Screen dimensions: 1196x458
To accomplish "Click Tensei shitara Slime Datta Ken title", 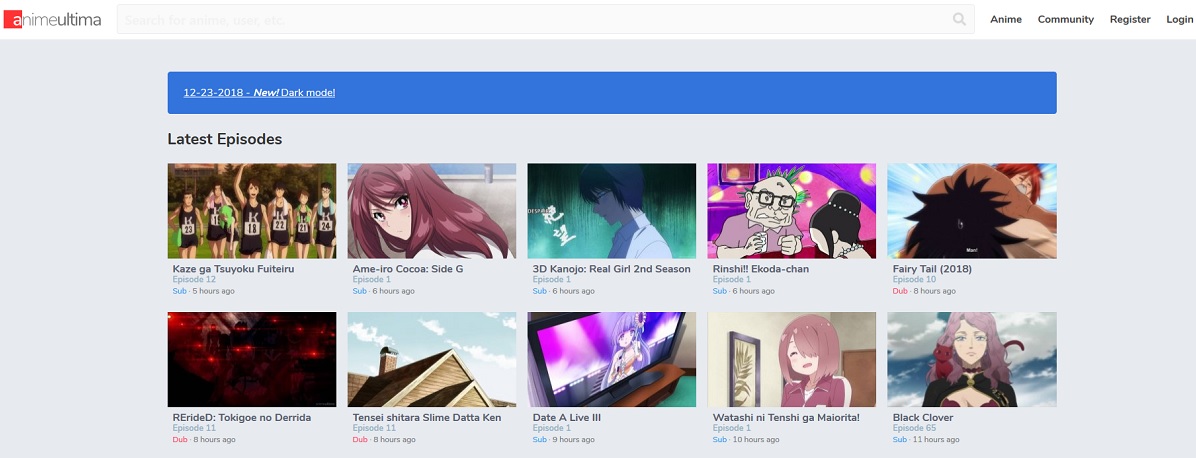I will coord(427,418).
